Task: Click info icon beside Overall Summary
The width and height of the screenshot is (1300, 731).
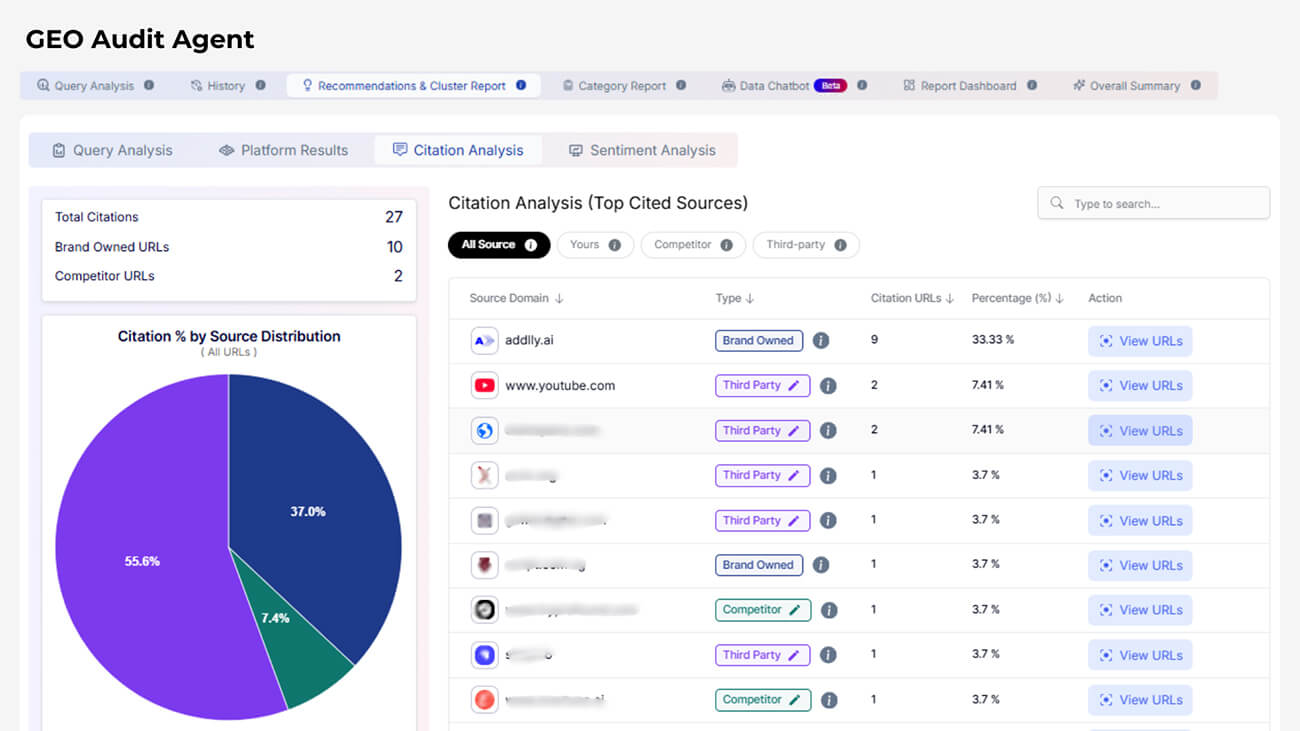Action: [1195, 85]
